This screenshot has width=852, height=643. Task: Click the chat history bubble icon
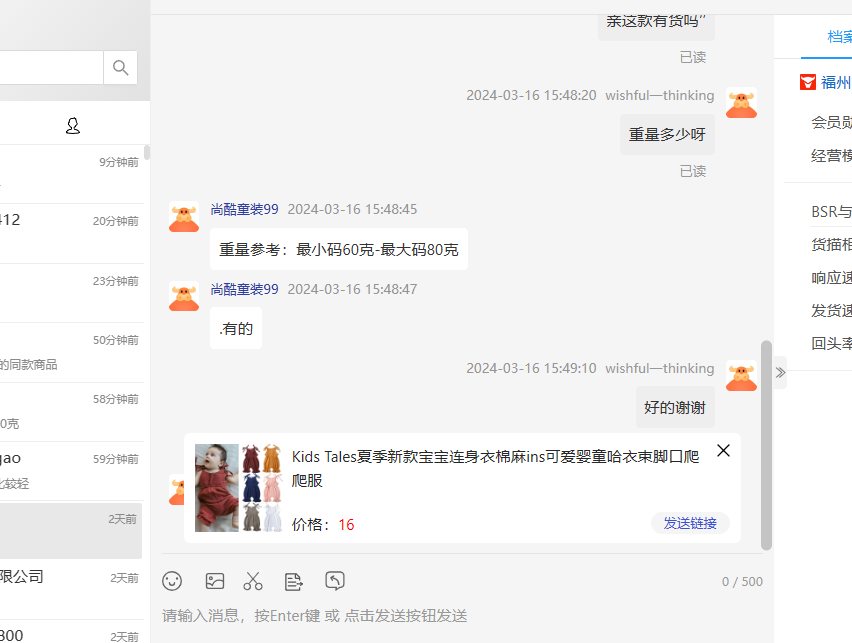coord(335,580)
